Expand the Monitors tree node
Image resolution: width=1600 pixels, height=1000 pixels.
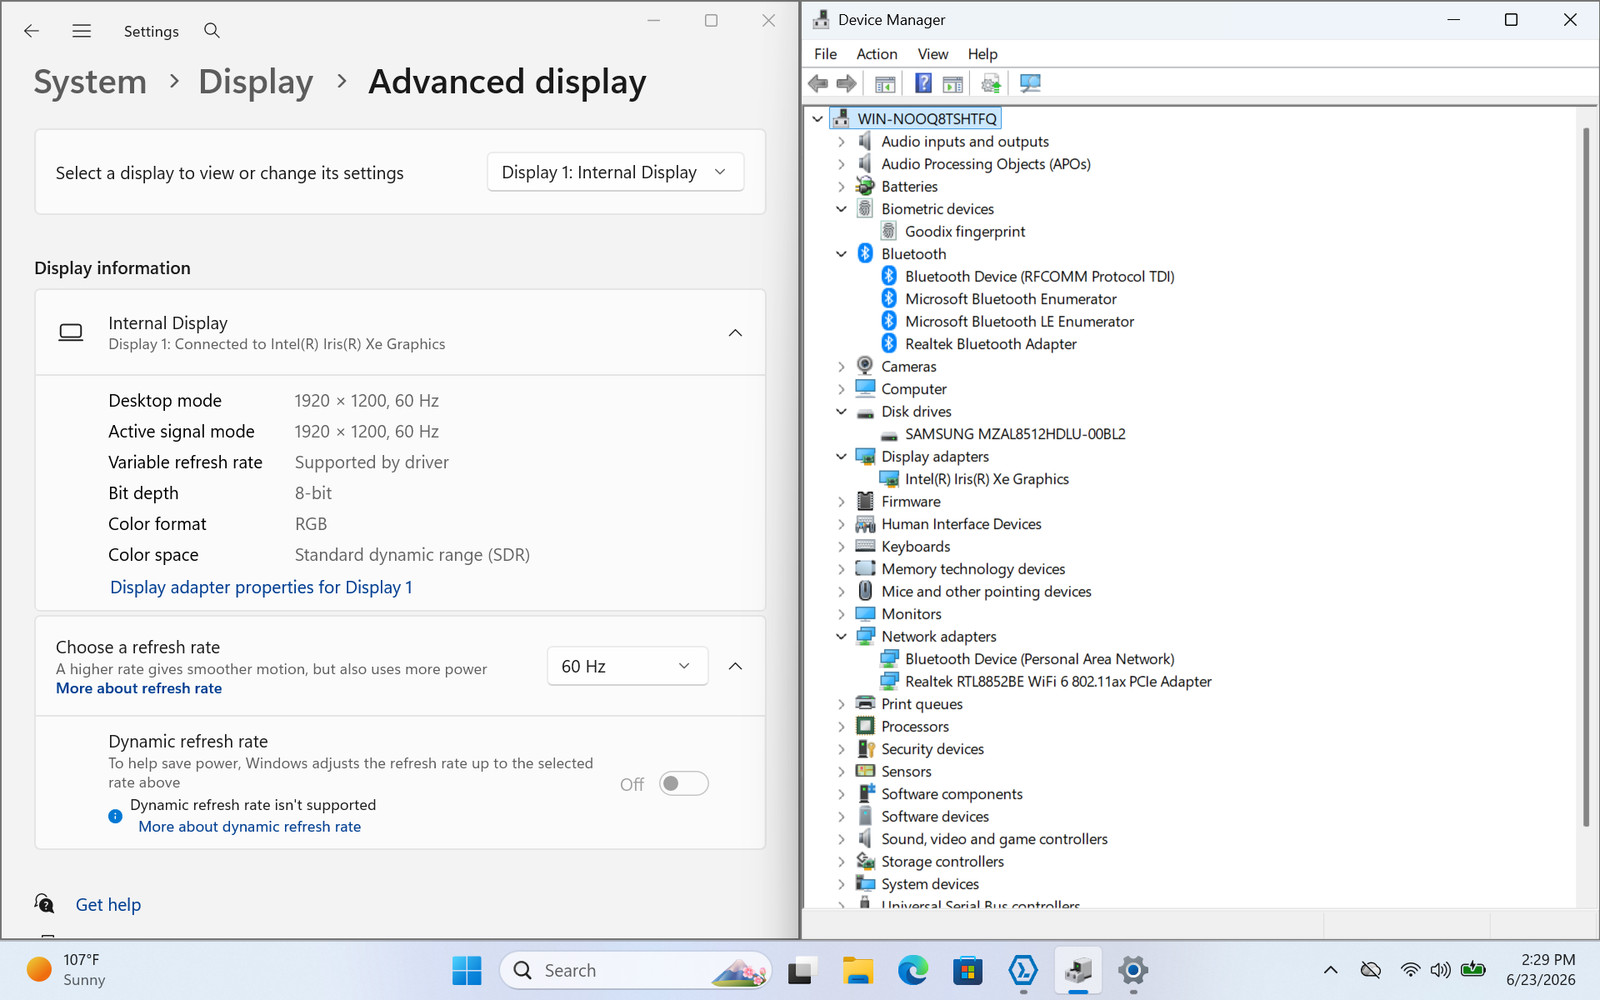click(841, 614)
